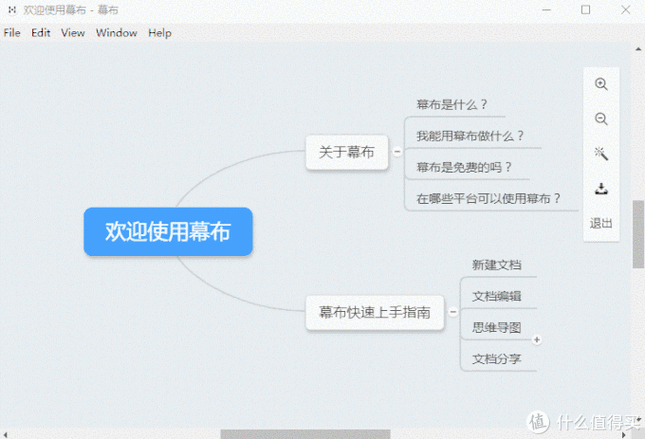Open the Window menu
Viewport: 645px width, 439px height.
pos(116,33)
